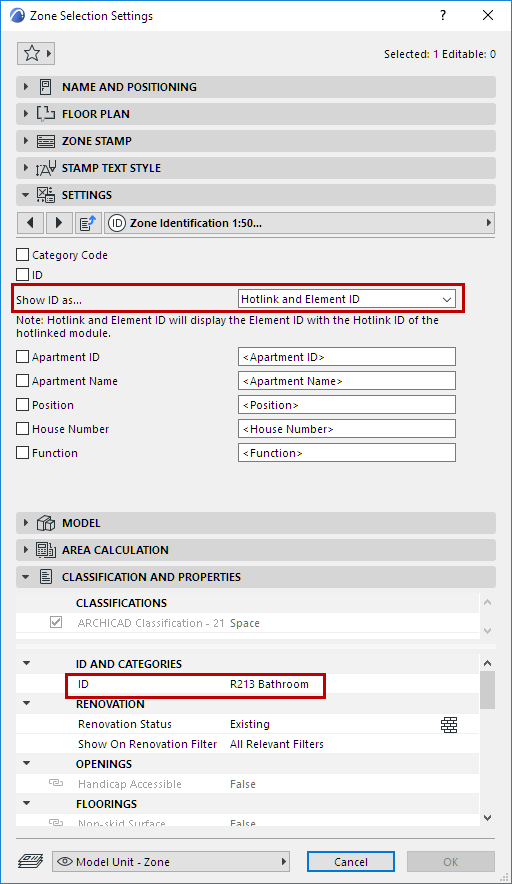Enable the Category Code checkbox
The width and height of the screenshot is (512, 884).
pos(23,255)
